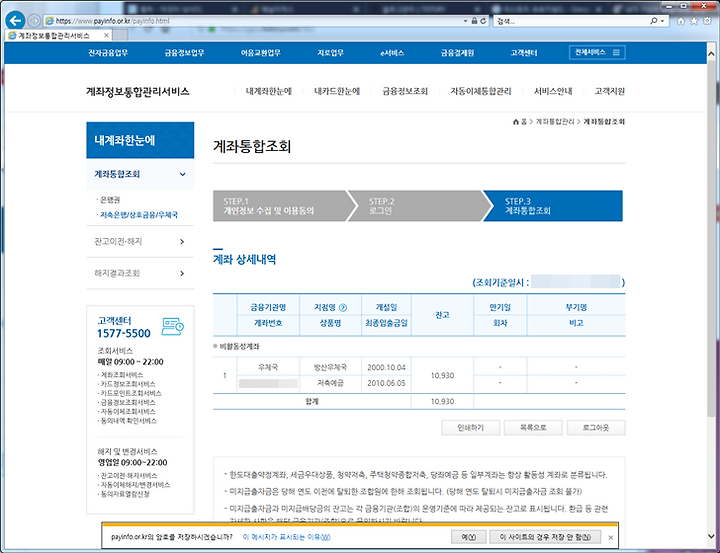
Task: Click the hamburger icon in 전체서비스 button
Action: (x=616, y=52)
